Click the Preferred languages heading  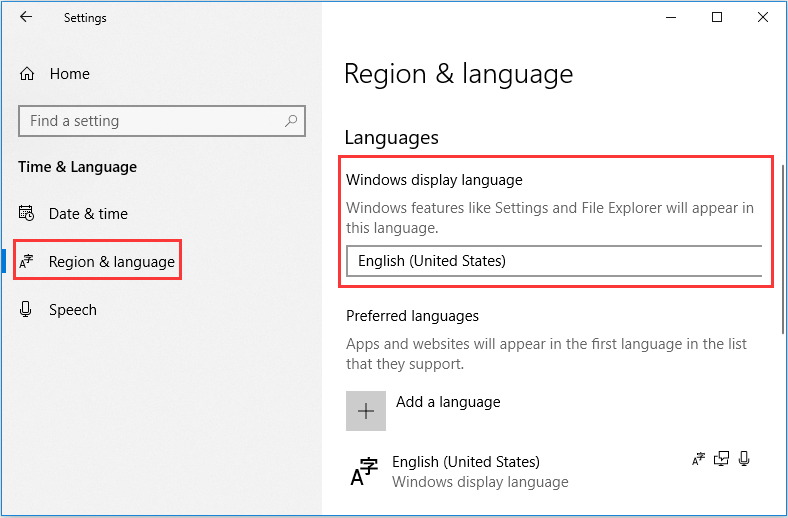(412, 316)
